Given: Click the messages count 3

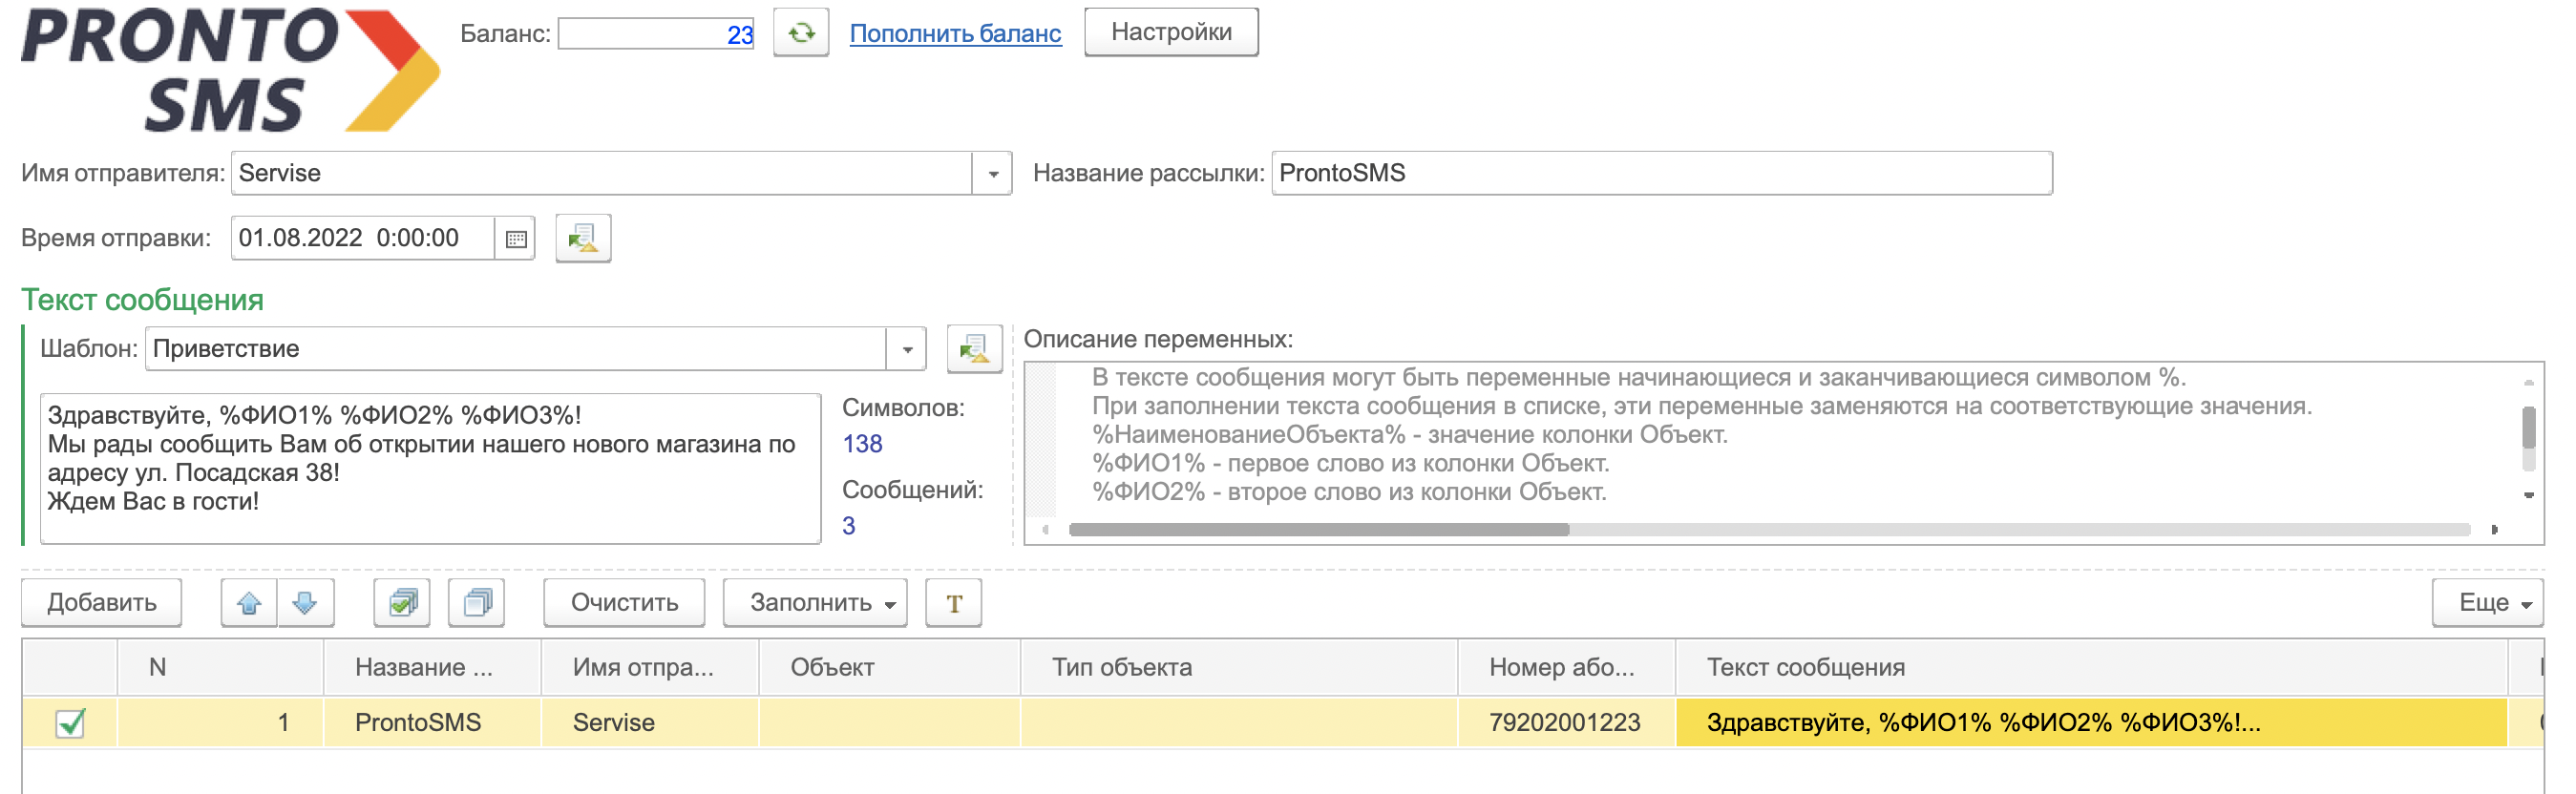Looking at the screenshot, I should (849, 526).
